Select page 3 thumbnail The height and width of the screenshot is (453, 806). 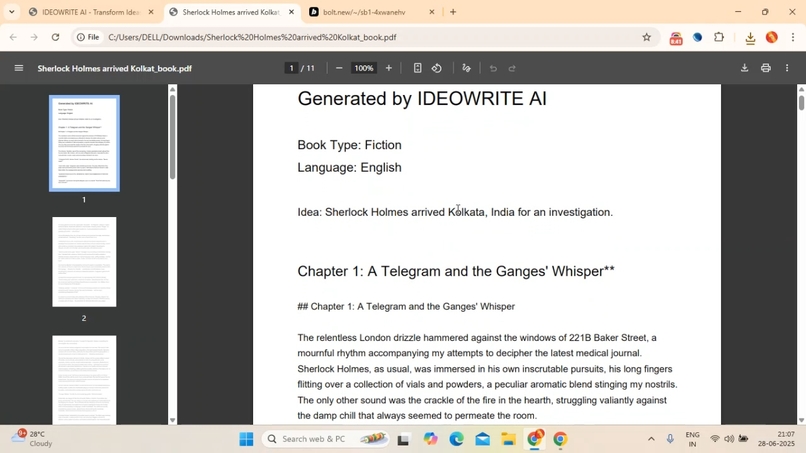pyautogui.click(x=84, y=379)
